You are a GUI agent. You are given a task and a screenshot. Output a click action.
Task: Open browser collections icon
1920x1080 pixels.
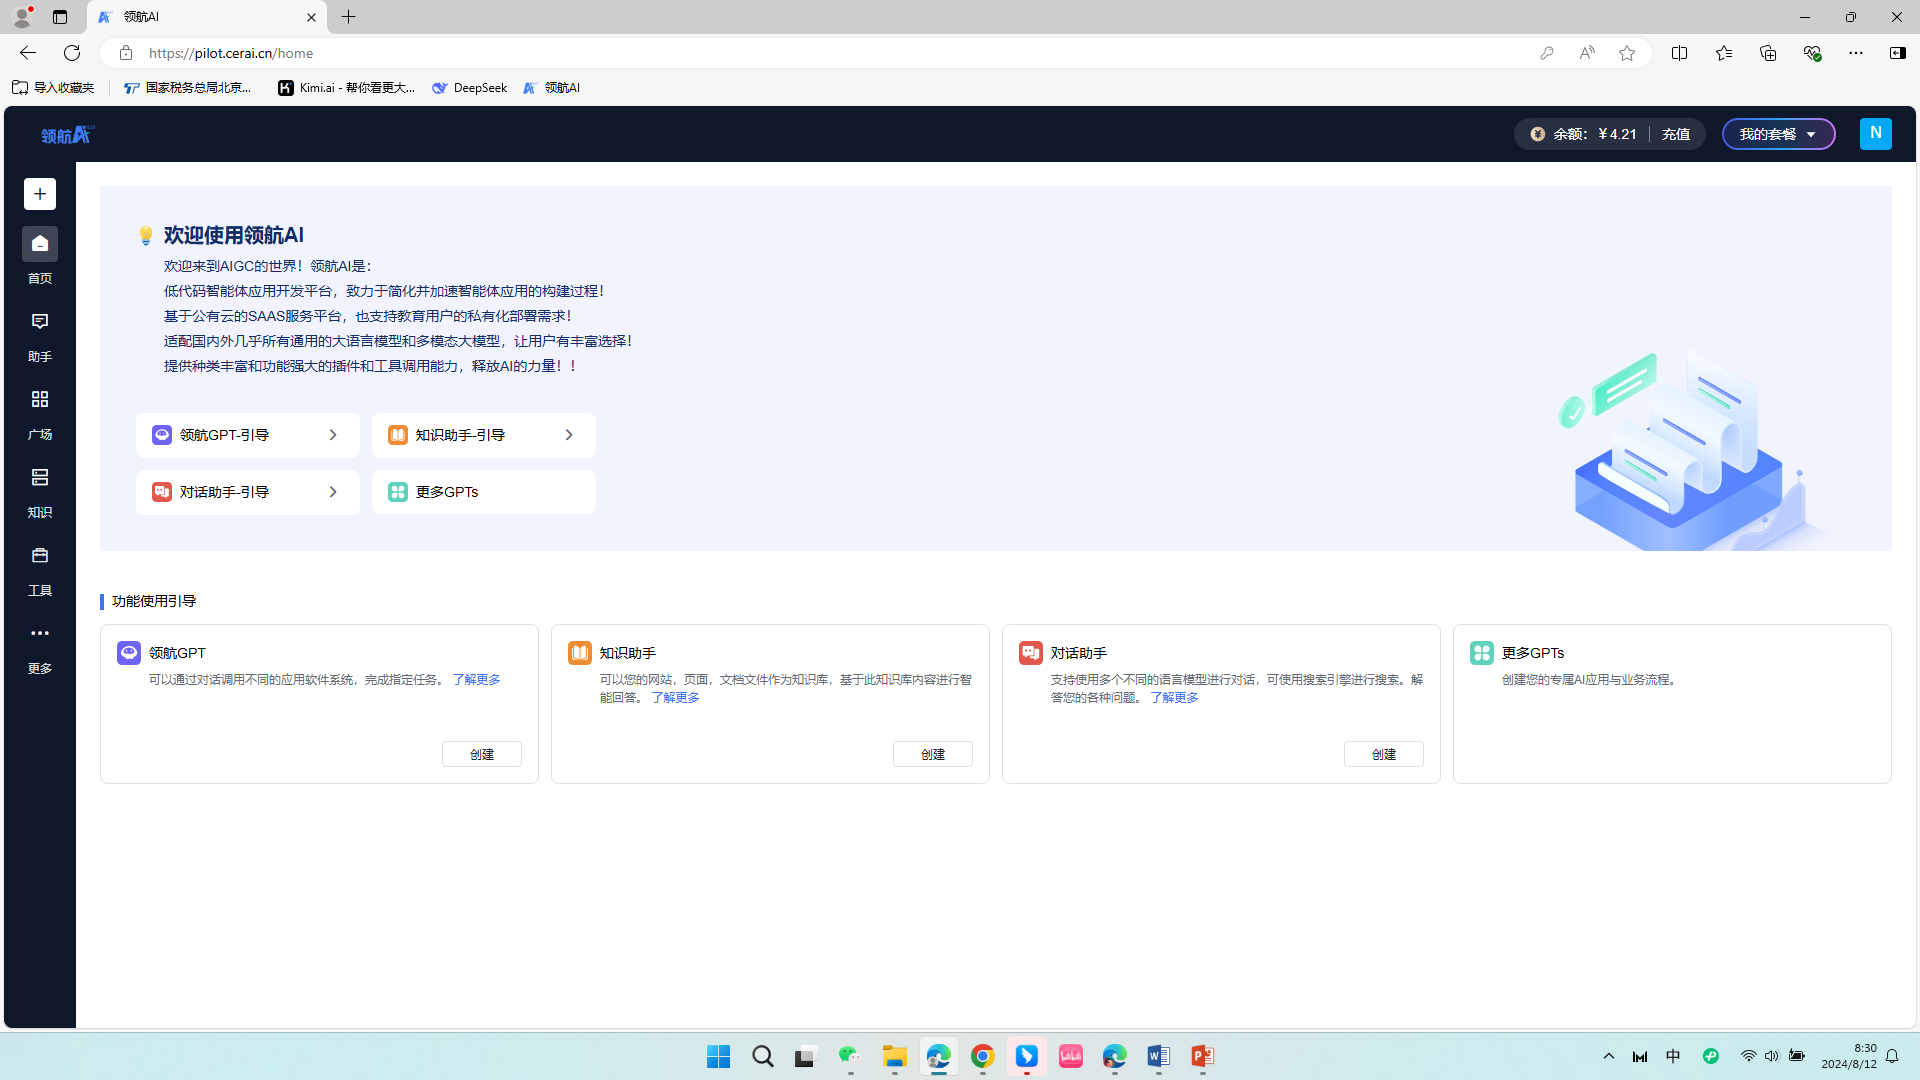(1768, 53)
